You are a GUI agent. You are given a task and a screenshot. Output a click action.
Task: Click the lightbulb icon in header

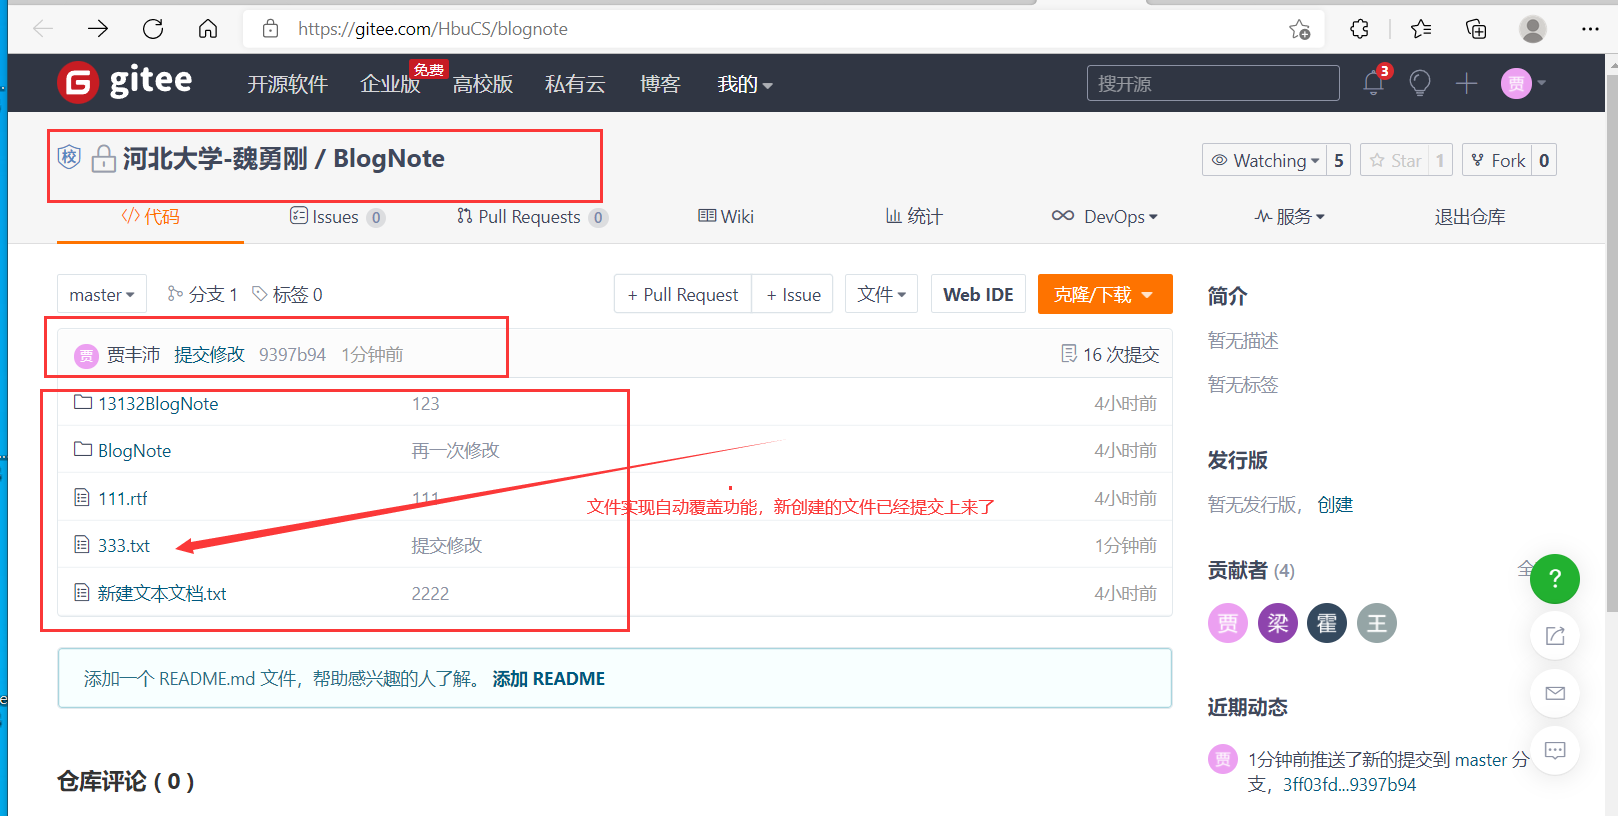point(1419,83)
